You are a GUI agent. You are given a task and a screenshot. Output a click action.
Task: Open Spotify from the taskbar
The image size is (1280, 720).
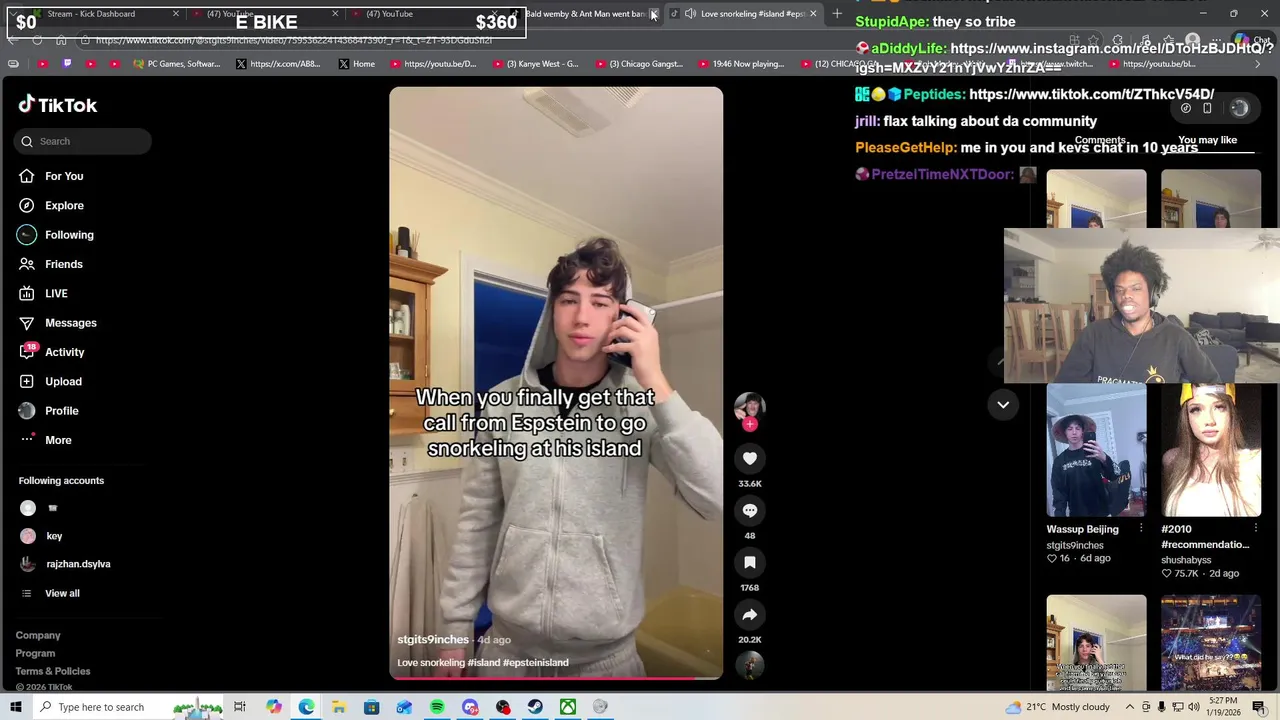[x=437, y=707]
